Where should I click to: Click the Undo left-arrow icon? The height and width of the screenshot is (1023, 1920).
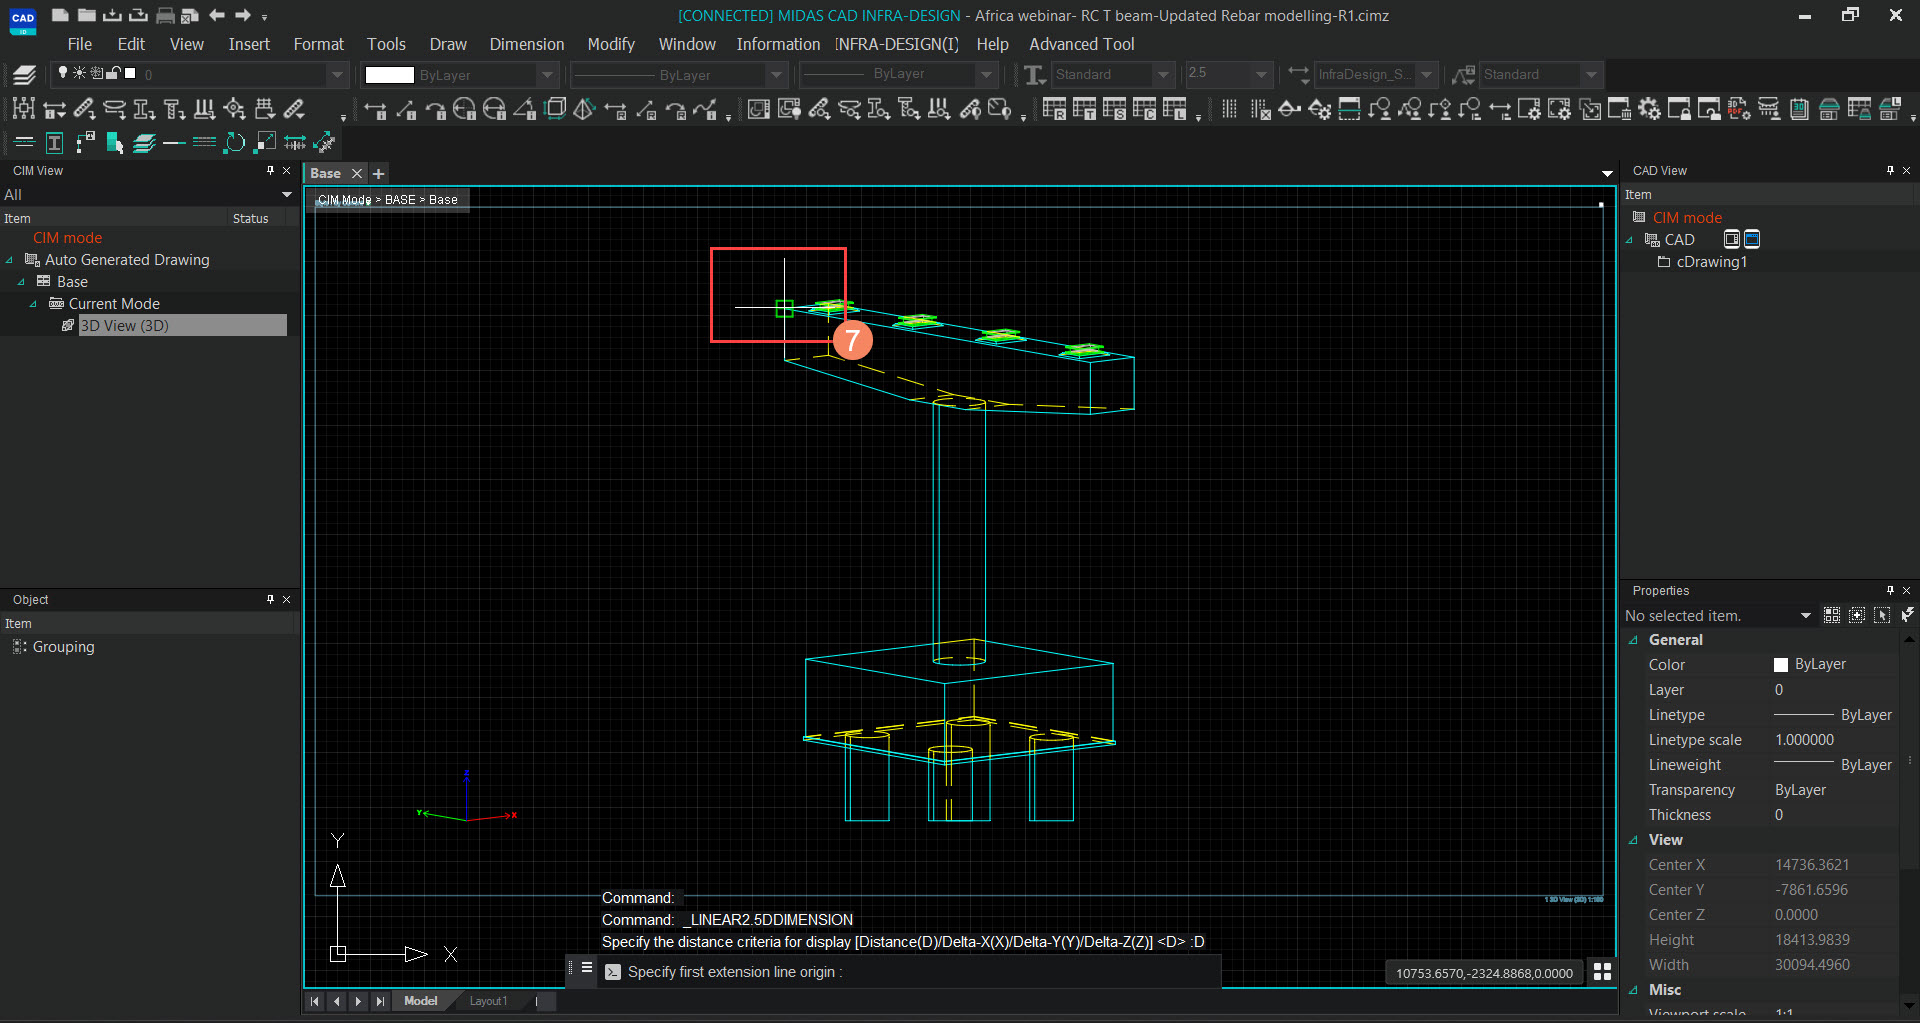pos(216,15)
